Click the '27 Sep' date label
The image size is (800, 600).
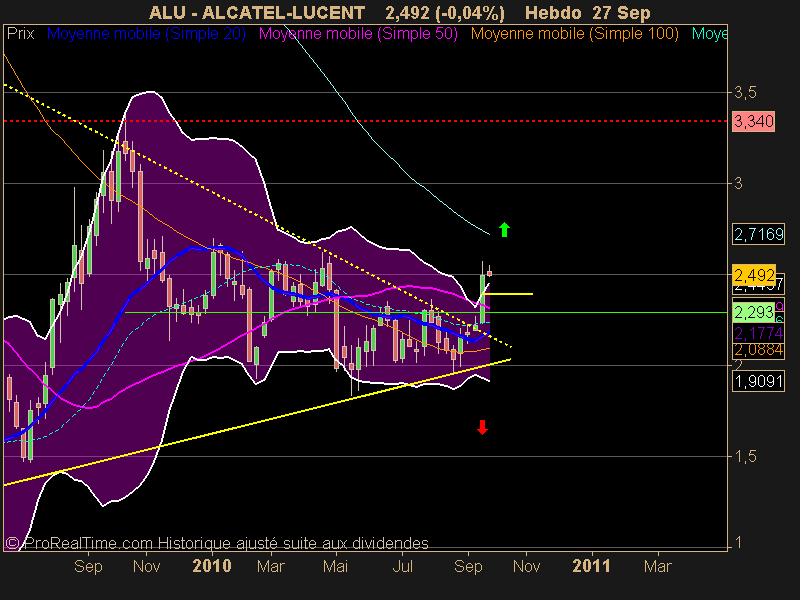(621, 12)
